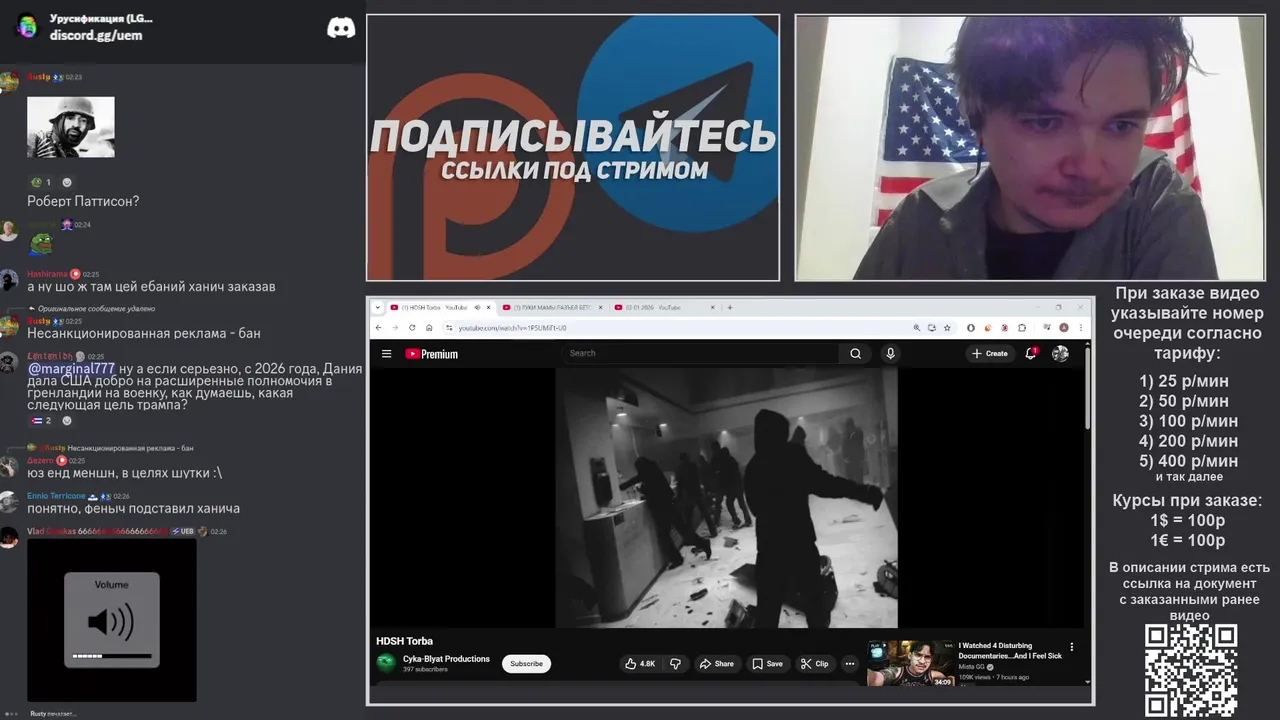The width and height of the screenshot is (1280, 720).
Task: Bookmark this page with the star icon
Action: [x=947, y=327]
